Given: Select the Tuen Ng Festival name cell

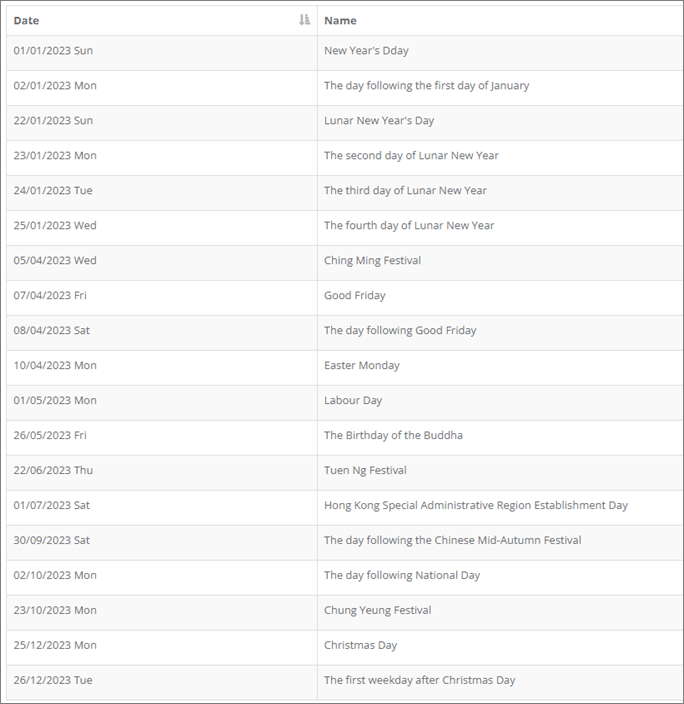Looking at the screenshot, I should click(365, 471).
